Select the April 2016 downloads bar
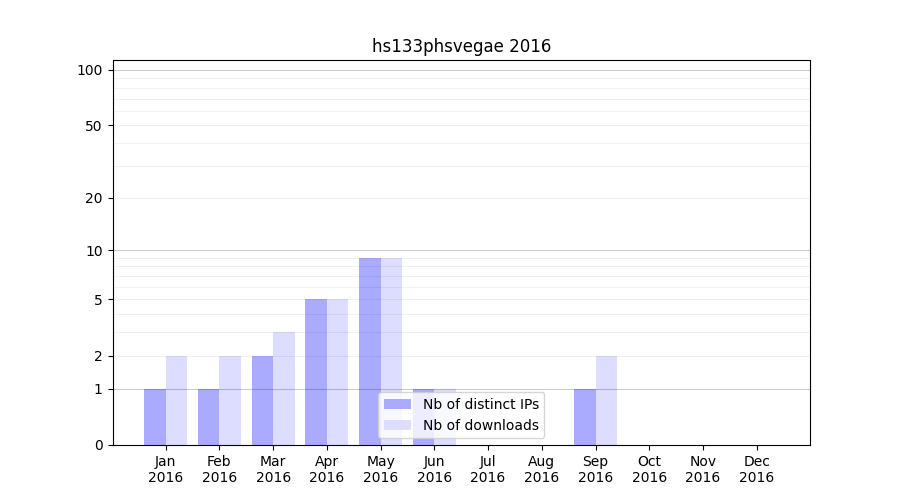900x500 pixels. (x=337, y=371)
